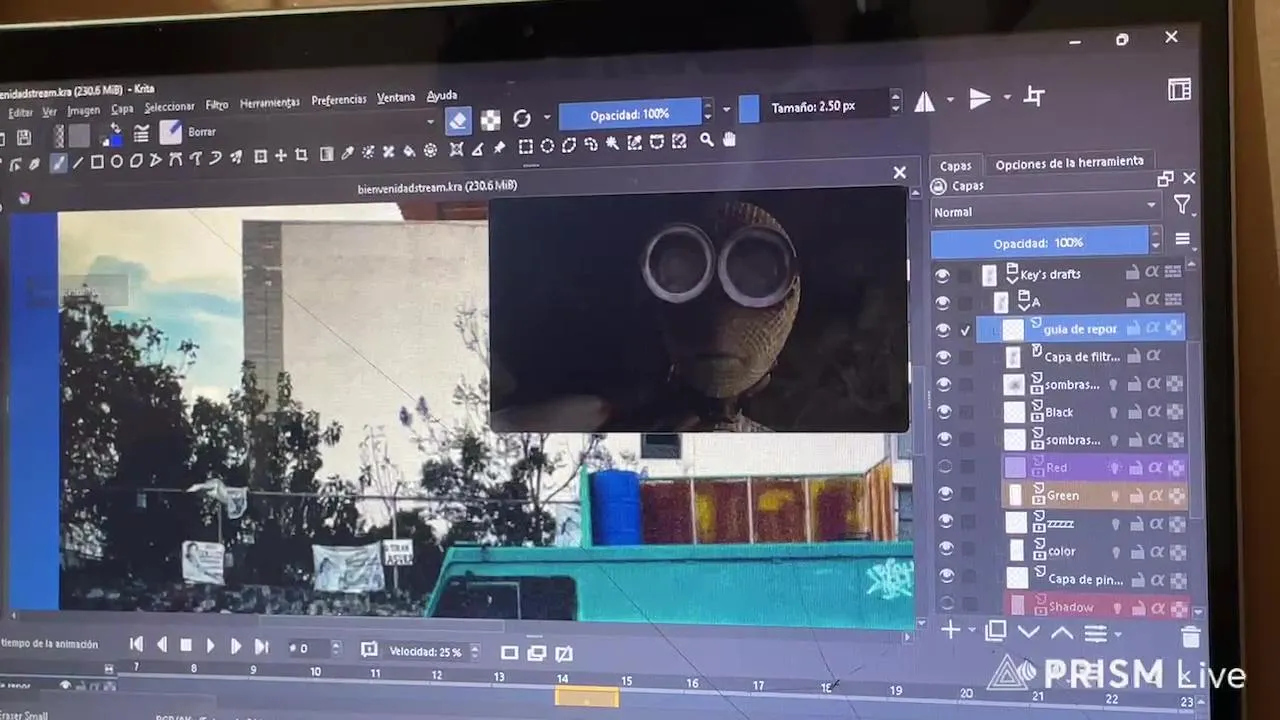
Task: Open the Ventana menu
Action: (x=396, y=98)
